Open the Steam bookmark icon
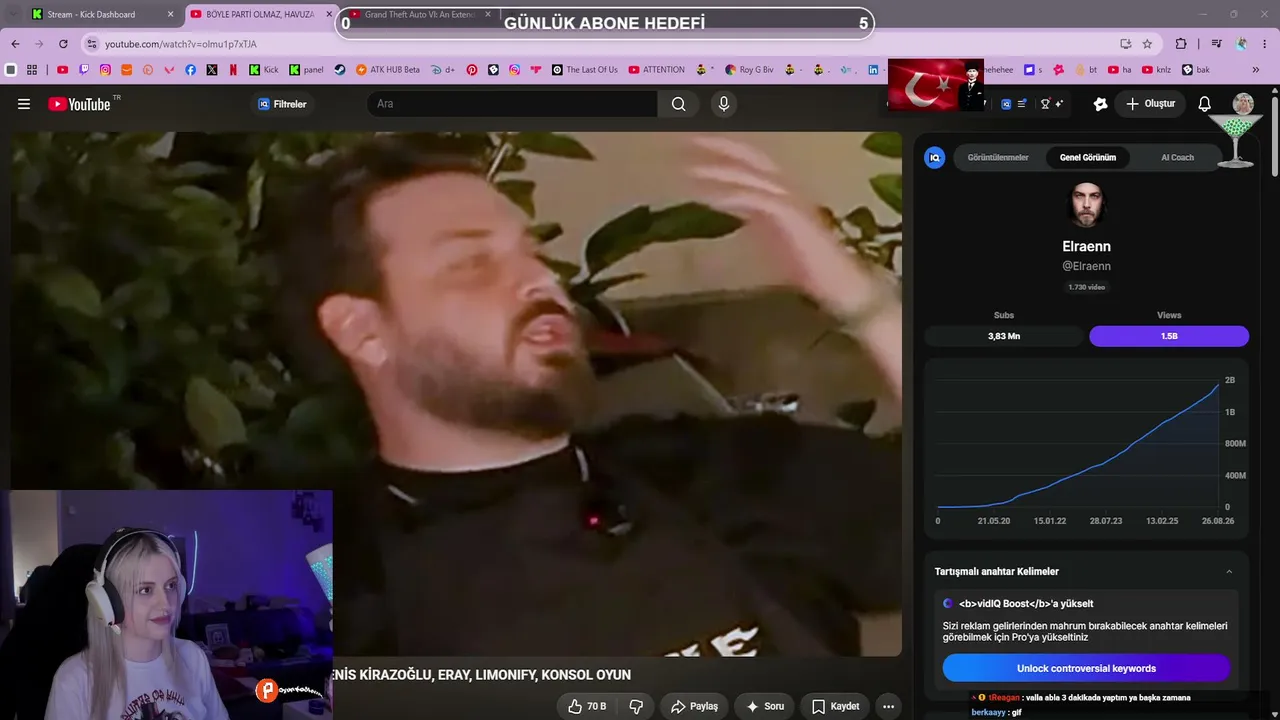1280x720 pixels. tap(340, 70)
